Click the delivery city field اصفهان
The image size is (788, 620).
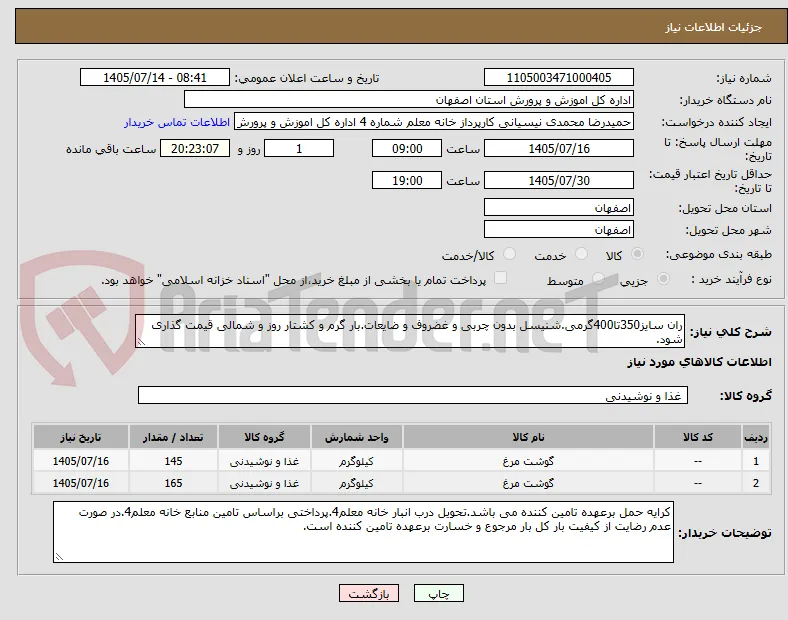(559, 229)
